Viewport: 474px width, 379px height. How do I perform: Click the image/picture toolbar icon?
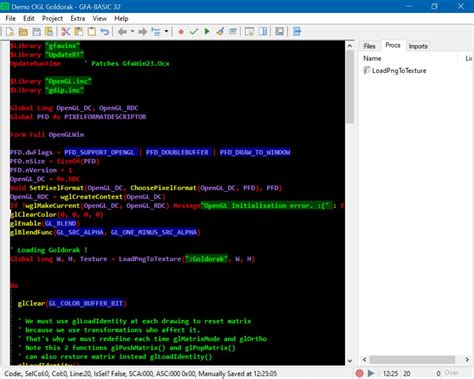[279, 32]
